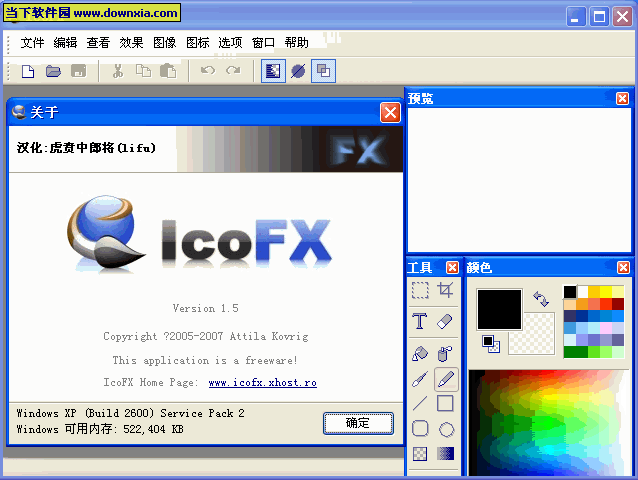Open the 编辑 menu
Screen dimensions: 638x480
point(65,42)
